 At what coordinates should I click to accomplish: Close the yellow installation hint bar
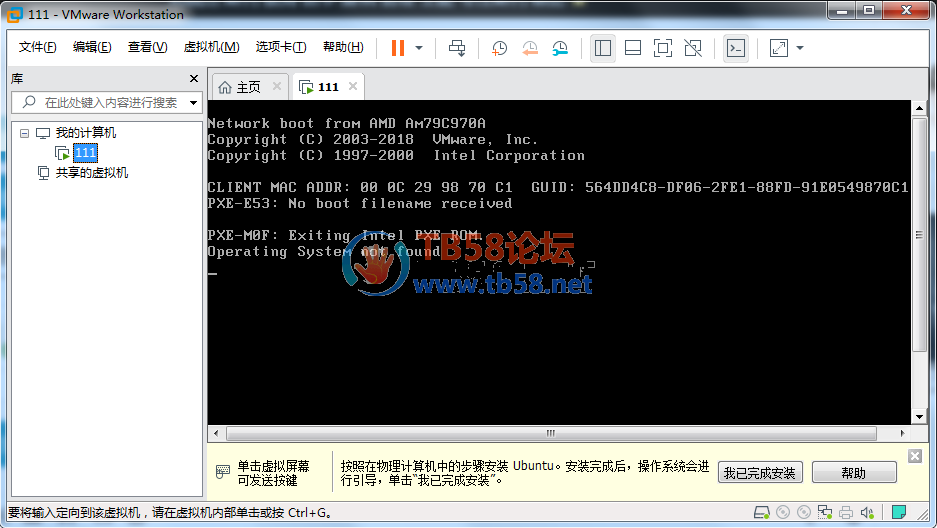click(x=915, y=456)
